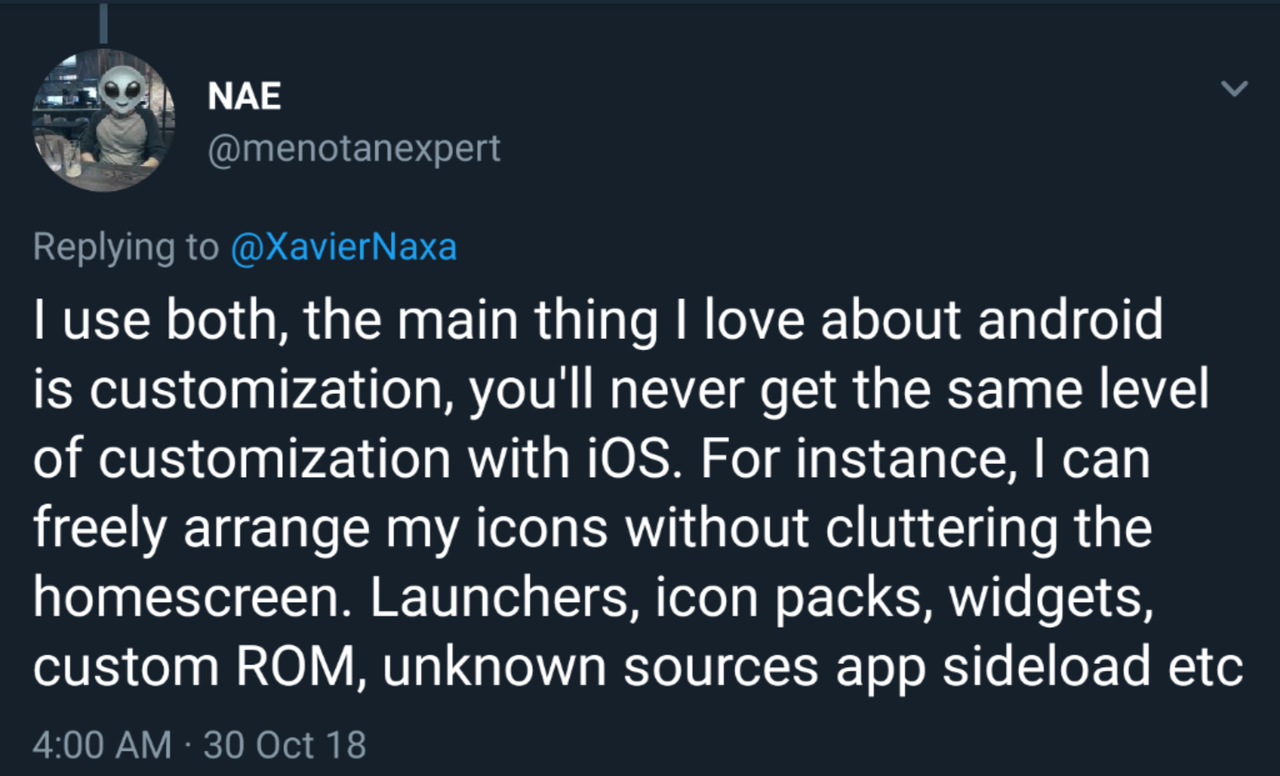
Task: Expand the tweet options chevron
Action: [1236, 89]
